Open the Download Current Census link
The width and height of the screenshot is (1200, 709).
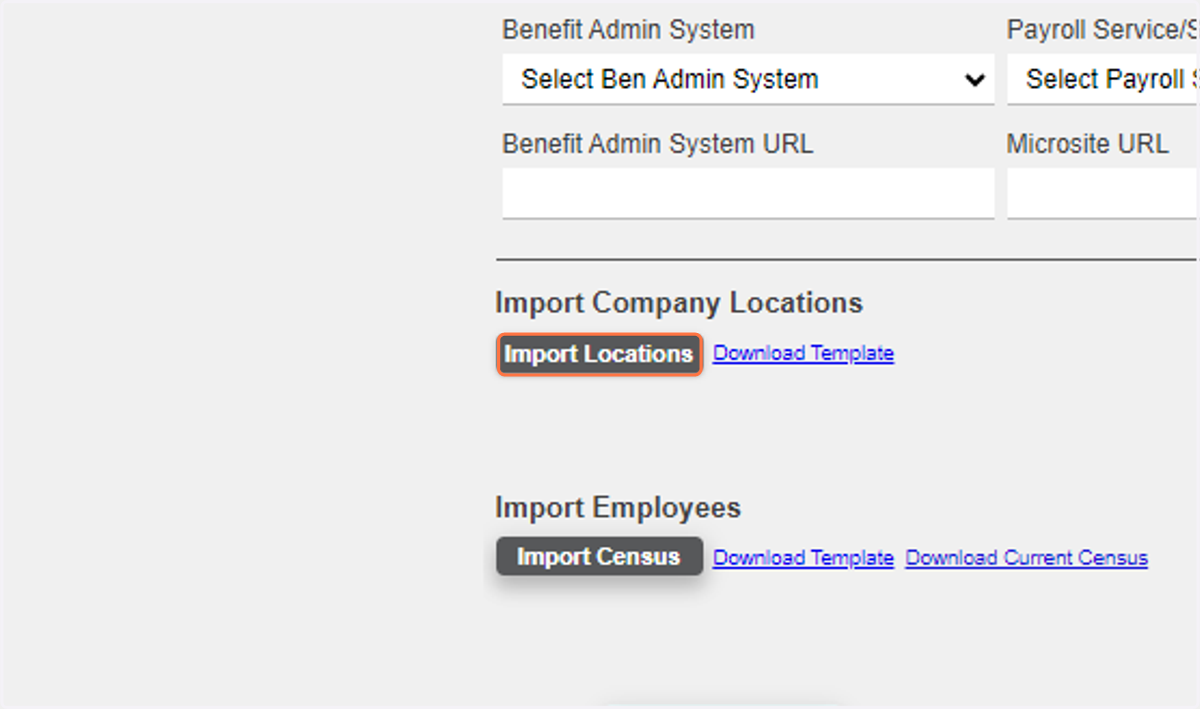1027,558
